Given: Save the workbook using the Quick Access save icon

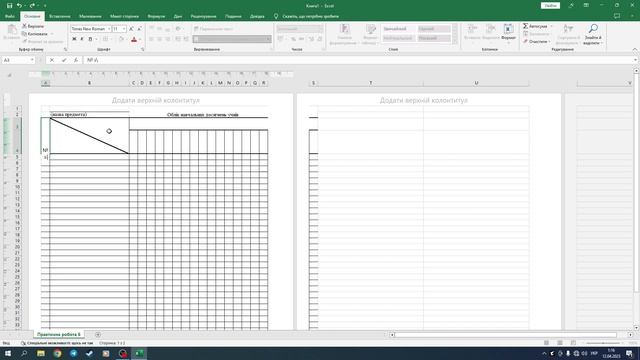Looking at the screenshot, I should [x=9, y=6].
